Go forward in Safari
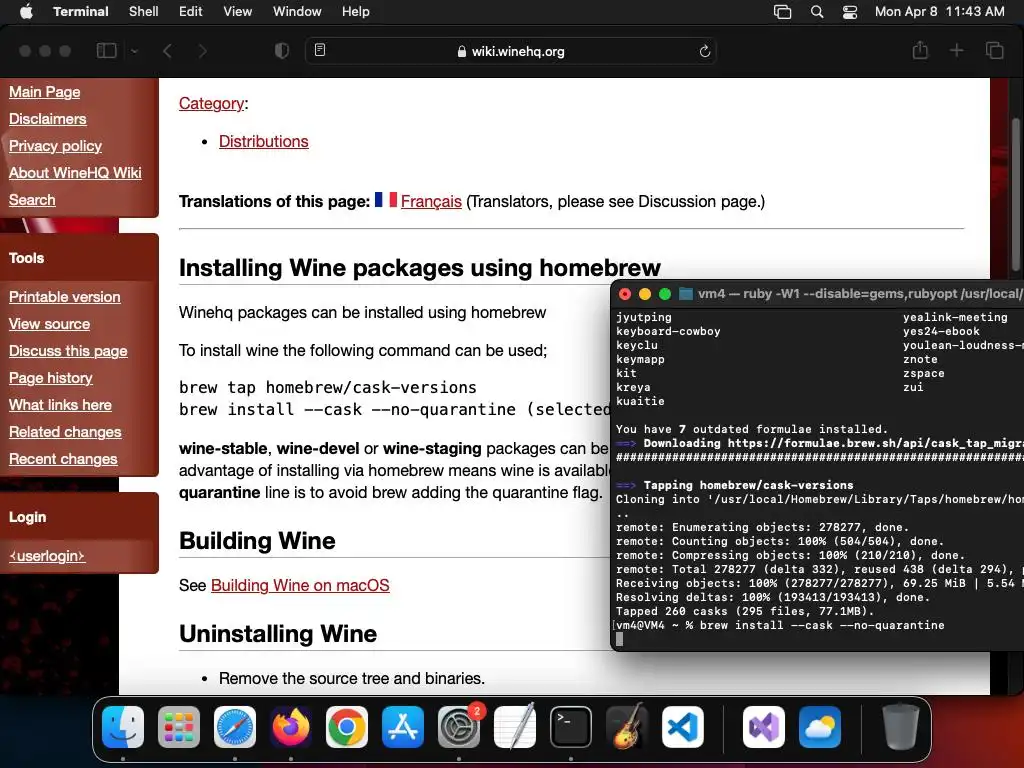The height and width of the screenshot is (768, 1024). point(202,51)
